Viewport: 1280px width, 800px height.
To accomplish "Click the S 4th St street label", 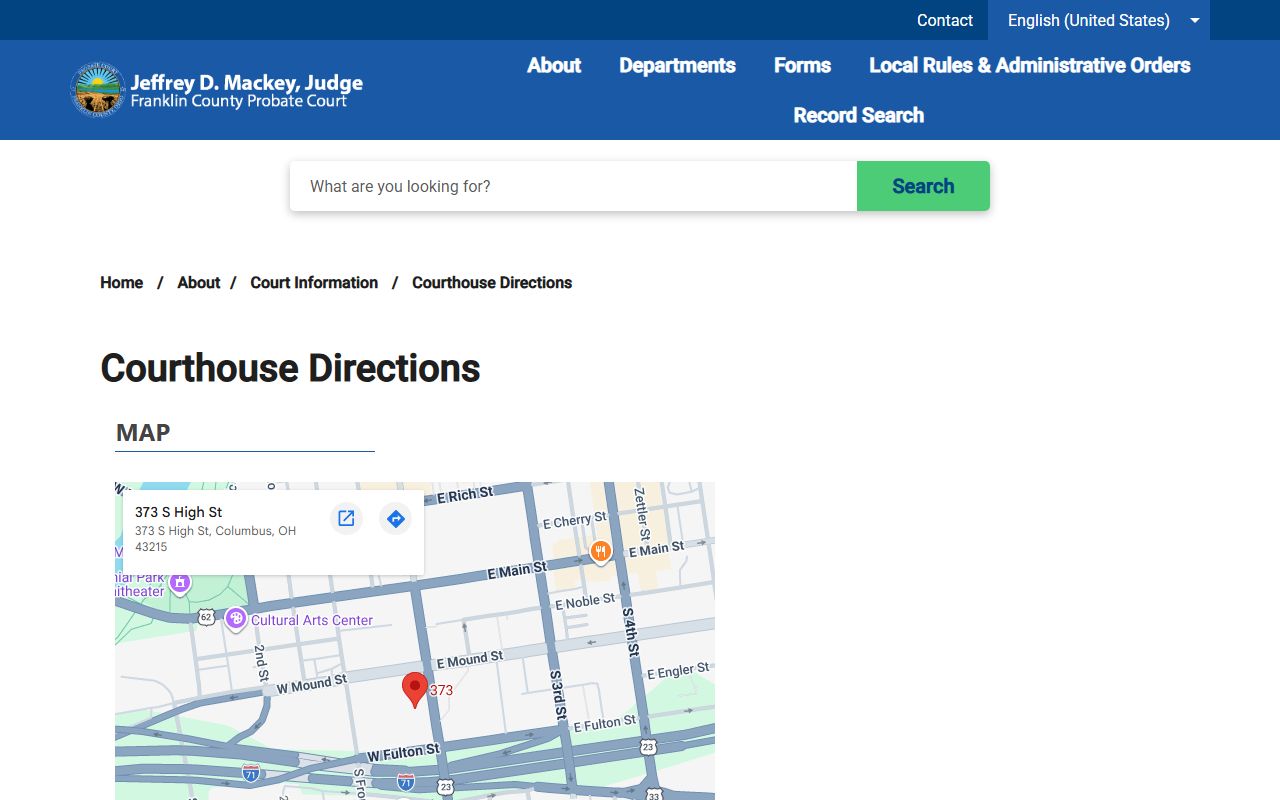I will tap(631, 632).
